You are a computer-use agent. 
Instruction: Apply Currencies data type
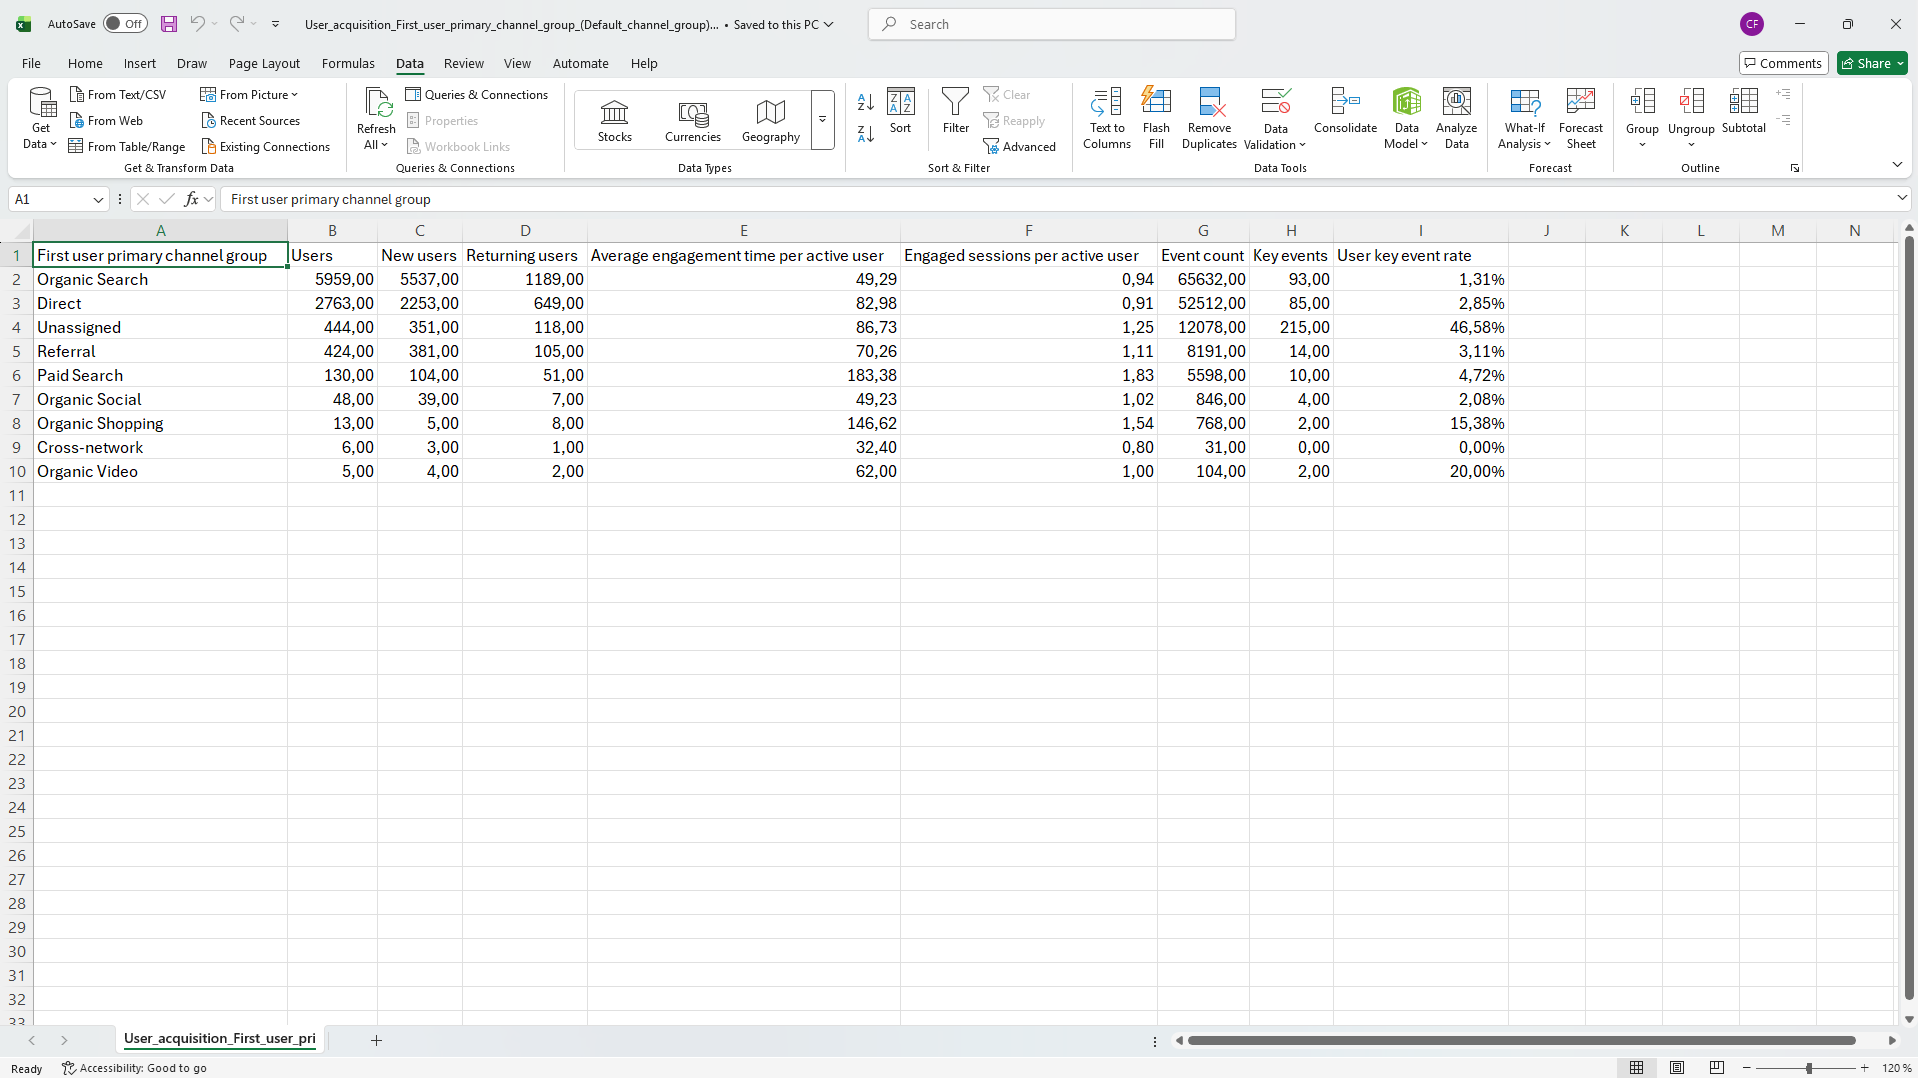coord(692,117)
